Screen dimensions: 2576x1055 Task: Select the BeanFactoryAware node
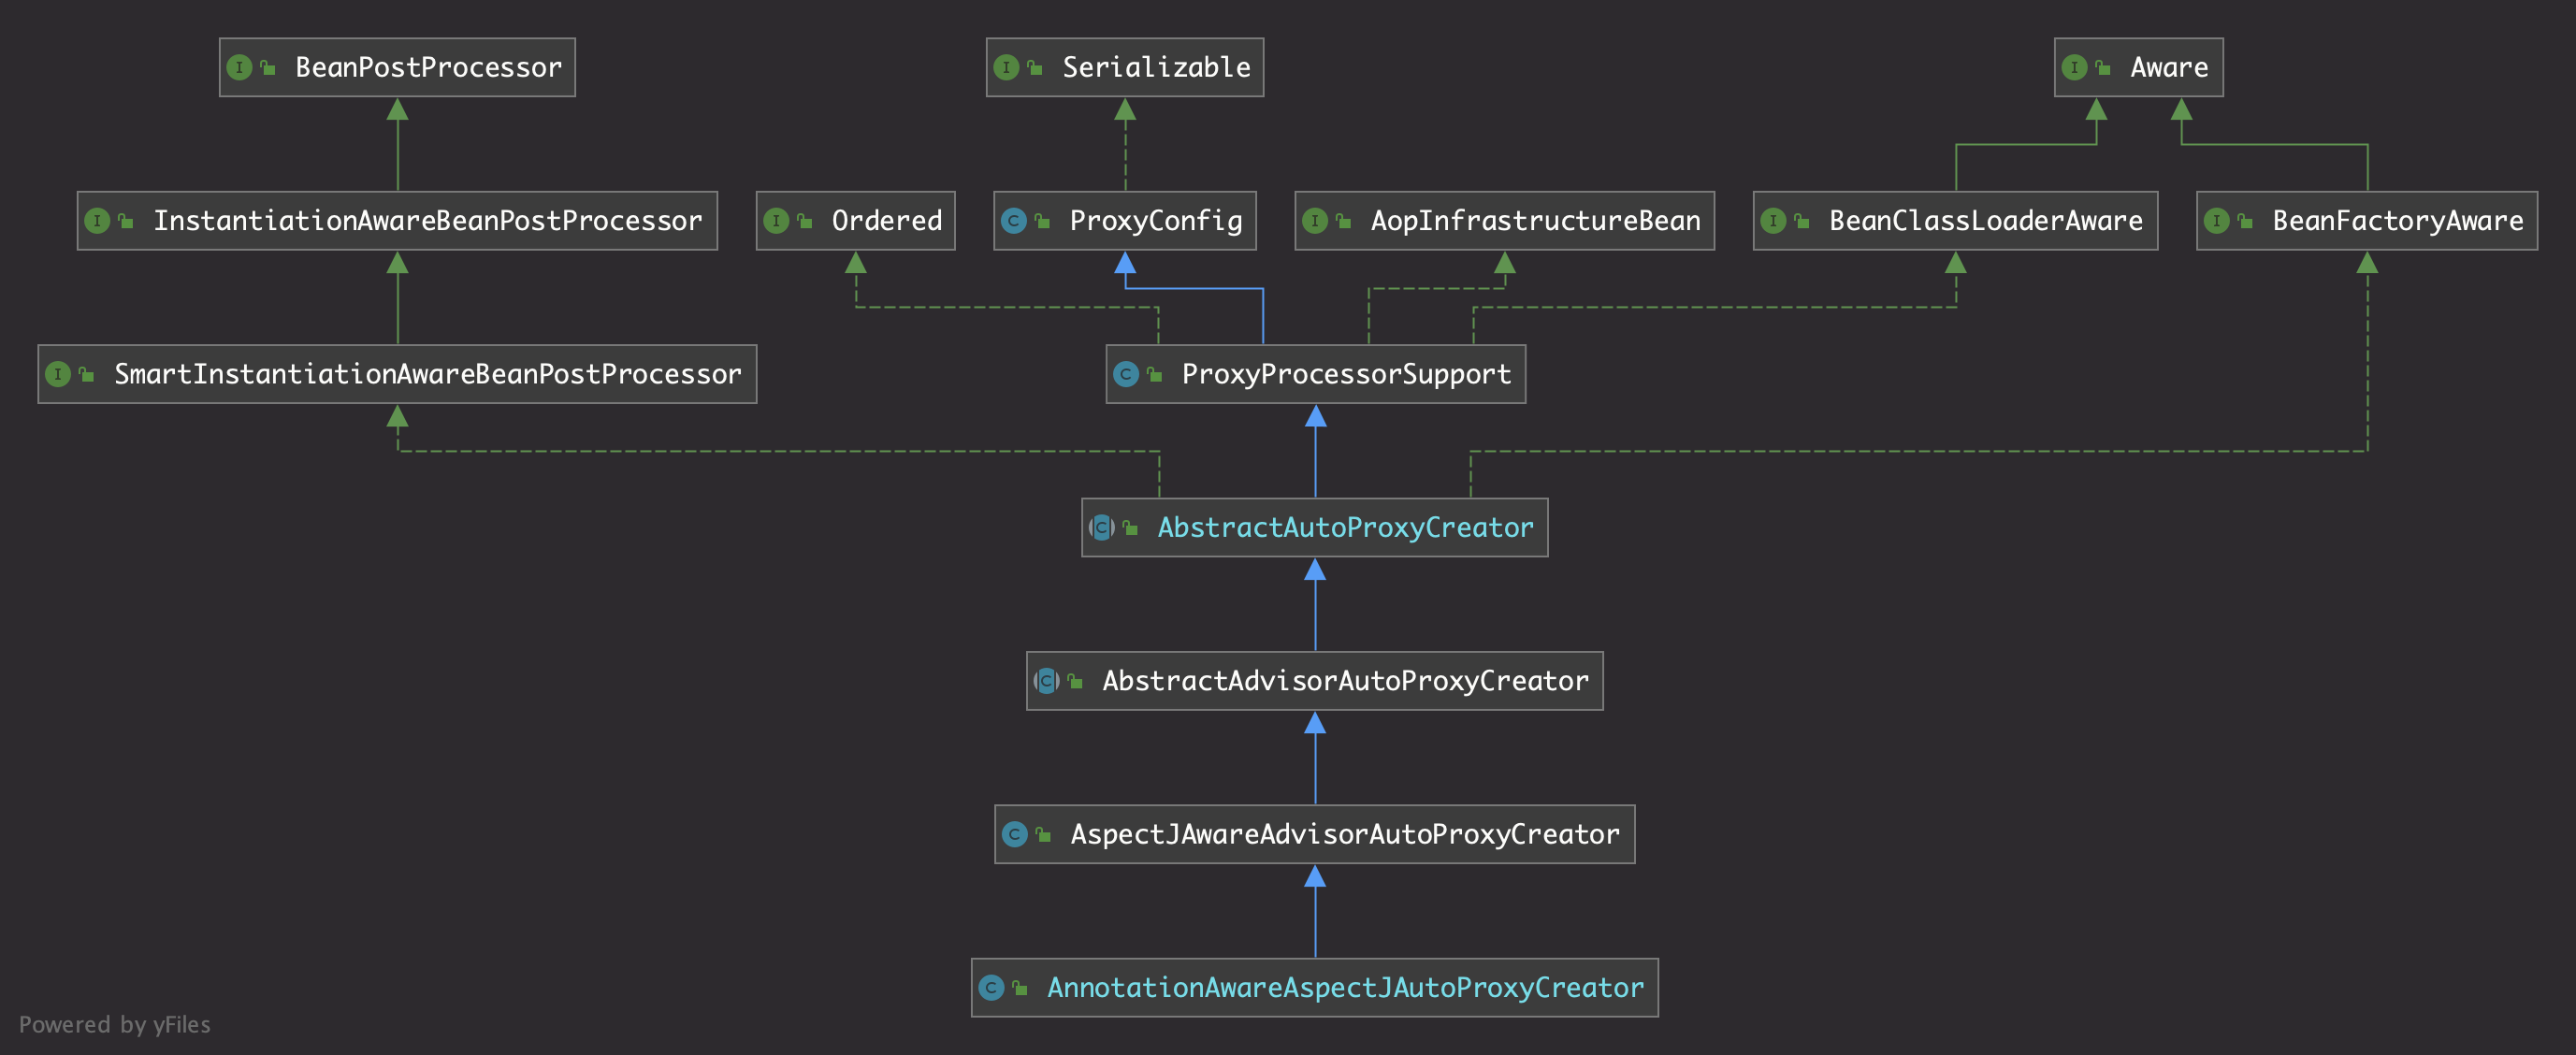(2367, 221)
